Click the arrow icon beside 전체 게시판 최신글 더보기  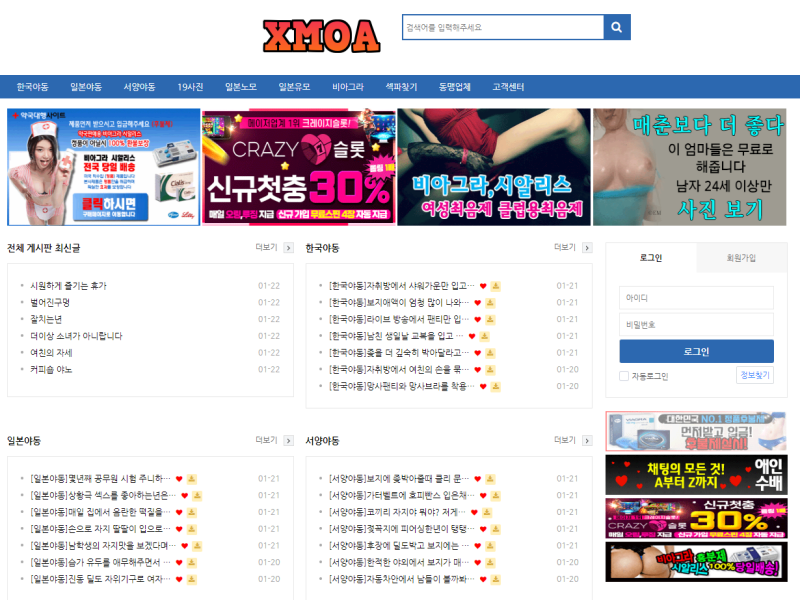click(x=289, y=248)
